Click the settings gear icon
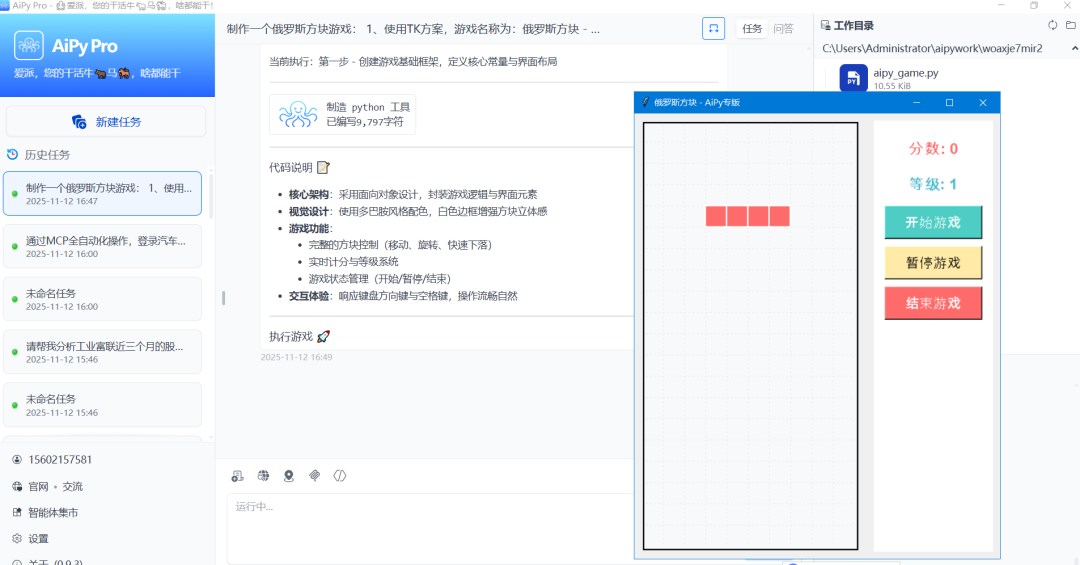This screenshot has width=1080, height=565. (17, 539)
